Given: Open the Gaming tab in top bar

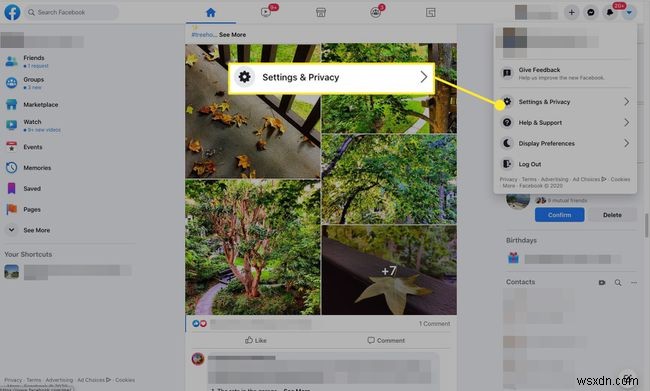Looking at the screenshot, I should 431,12.
